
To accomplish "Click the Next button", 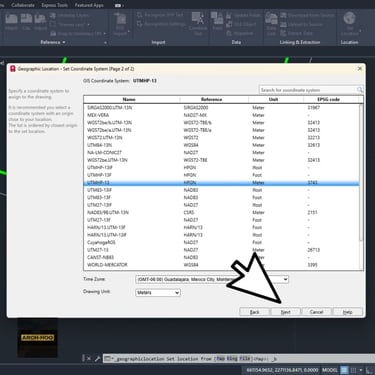I will [x=285, y=312].
